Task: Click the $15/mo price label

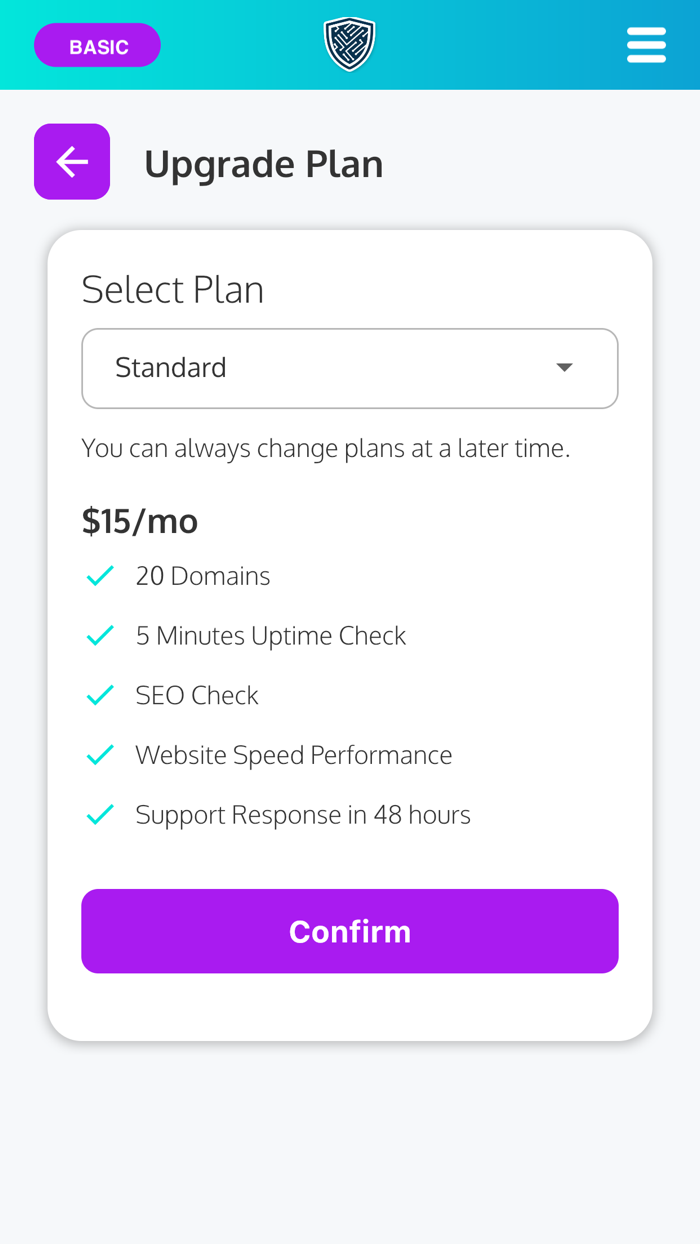Action: (139, 520)
